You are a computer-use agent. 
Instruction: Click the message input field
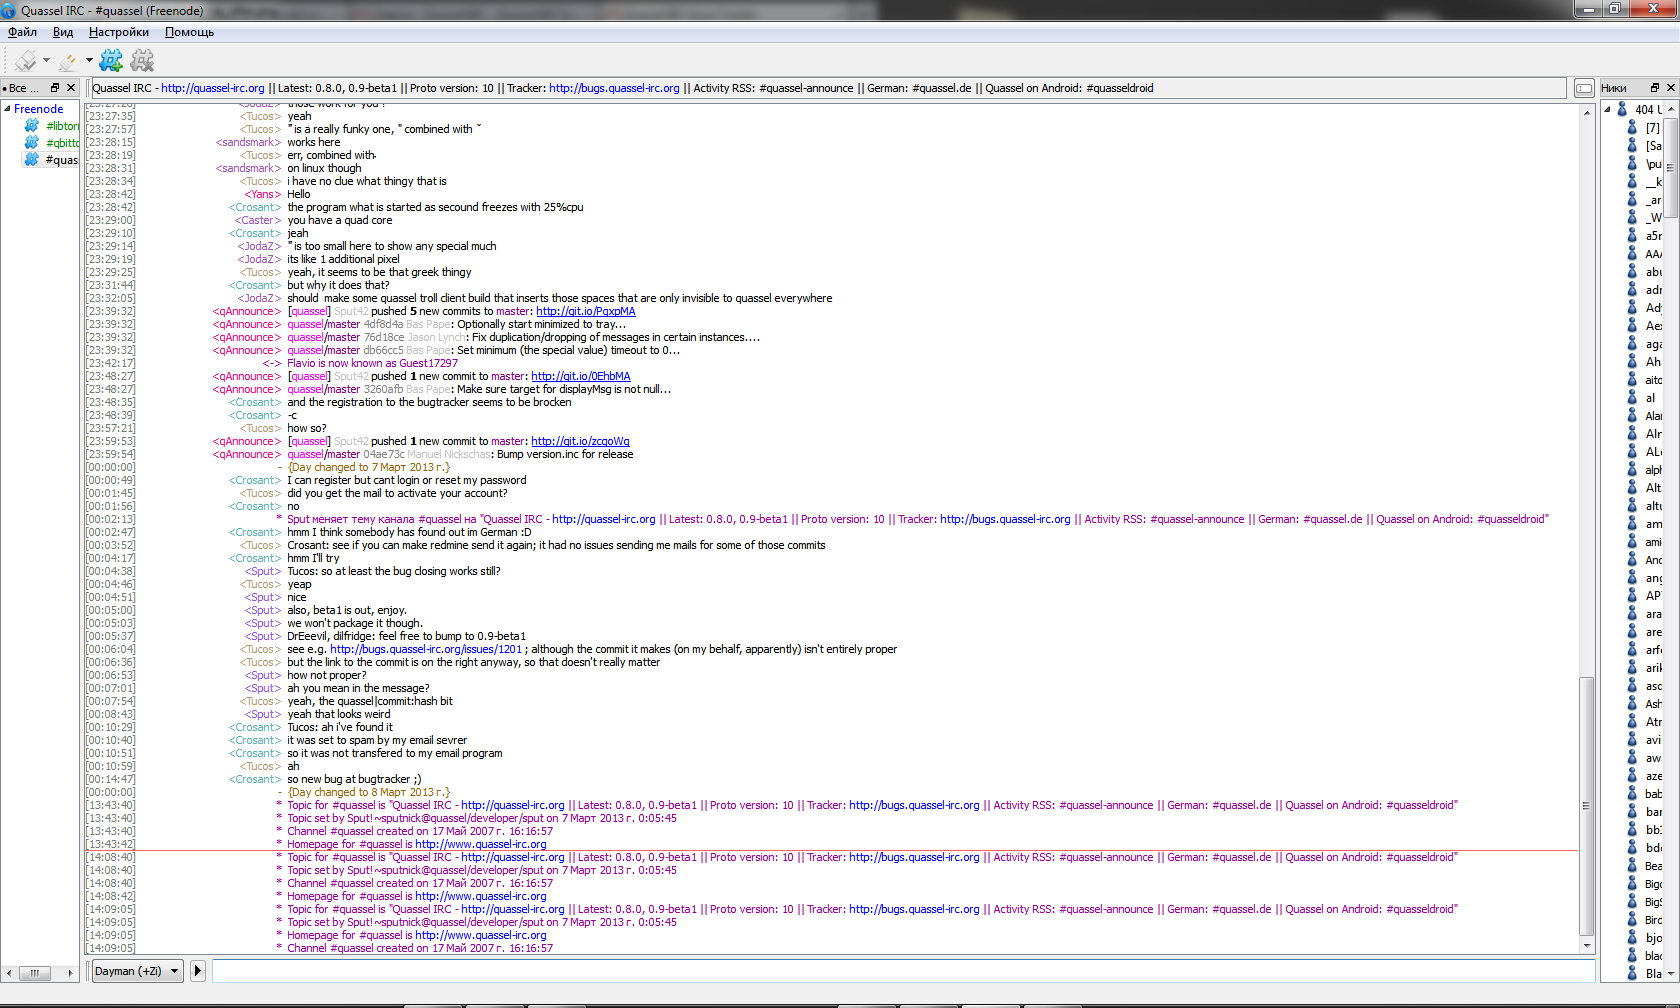(903, 971)
